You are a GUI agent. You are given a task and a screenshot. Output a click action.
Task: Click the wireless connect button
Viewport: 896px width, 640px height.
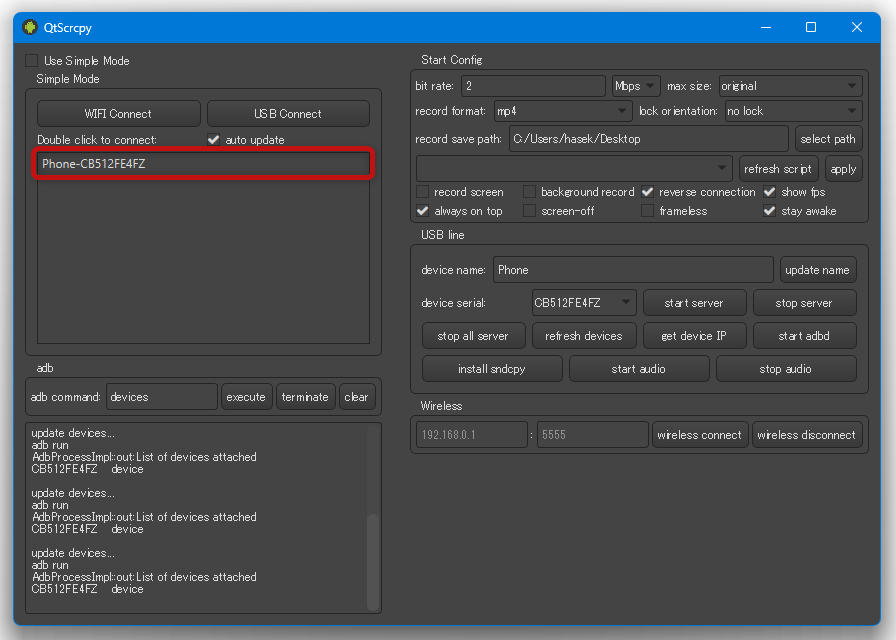pos(699,435)
